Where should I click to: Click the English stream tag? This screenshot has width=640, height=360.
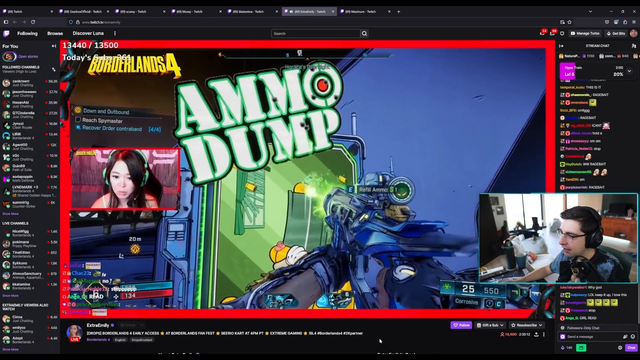click(120, 340)
